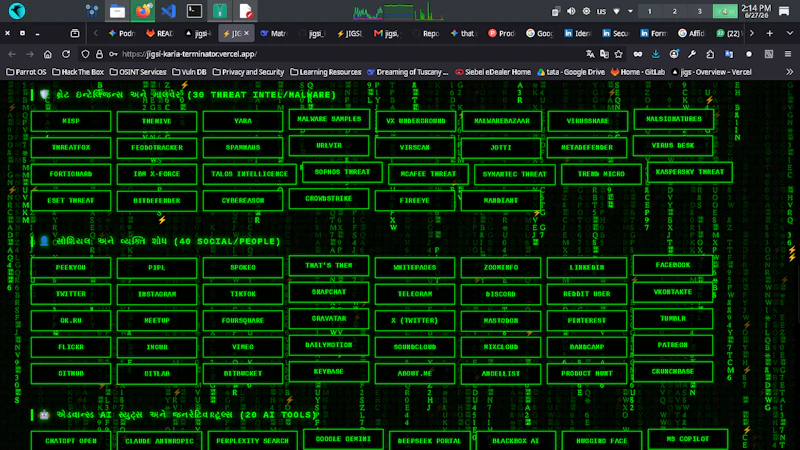The image size is (800, 450).
Task: Open the Parrot OS main menu
Action: click(x=17, y=11)
